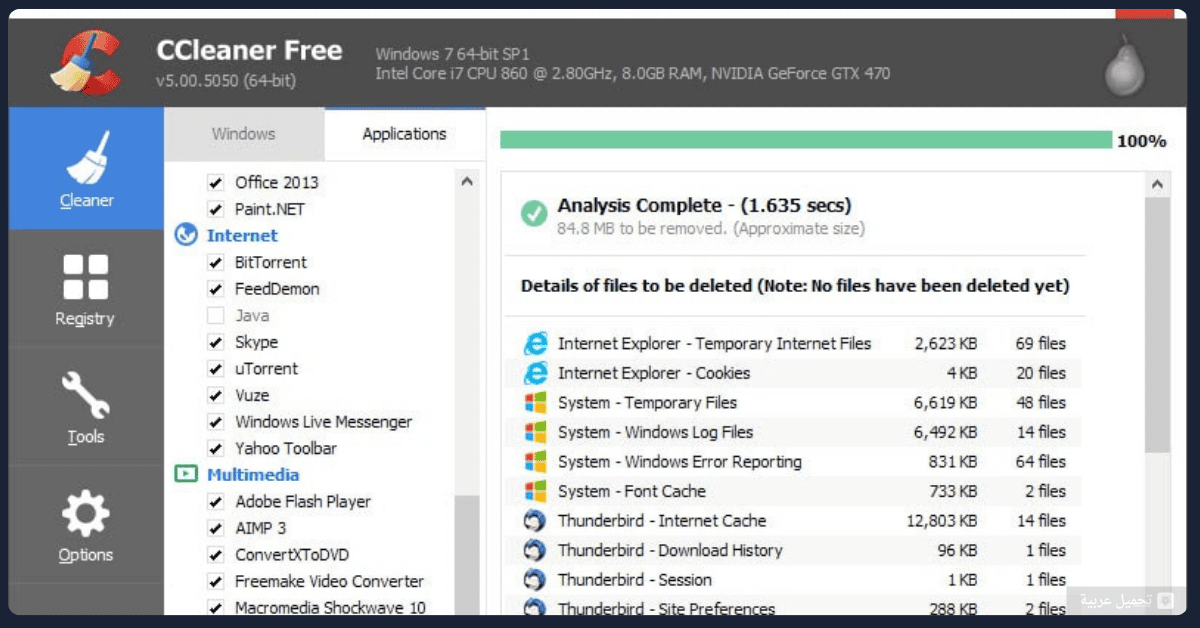Viewport: 1200px width, 628px height.
Task: Click the Multimedia category heading
Action: (253, 475)
